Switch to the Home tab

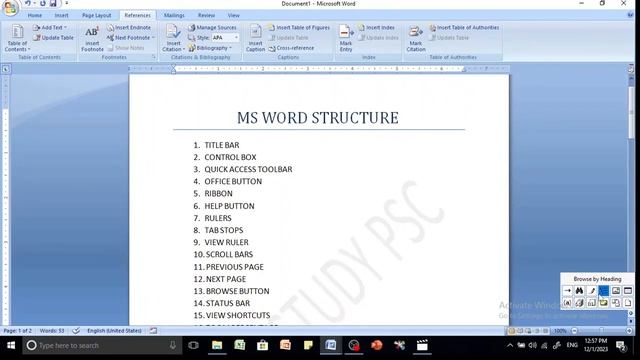pos(35,15)
